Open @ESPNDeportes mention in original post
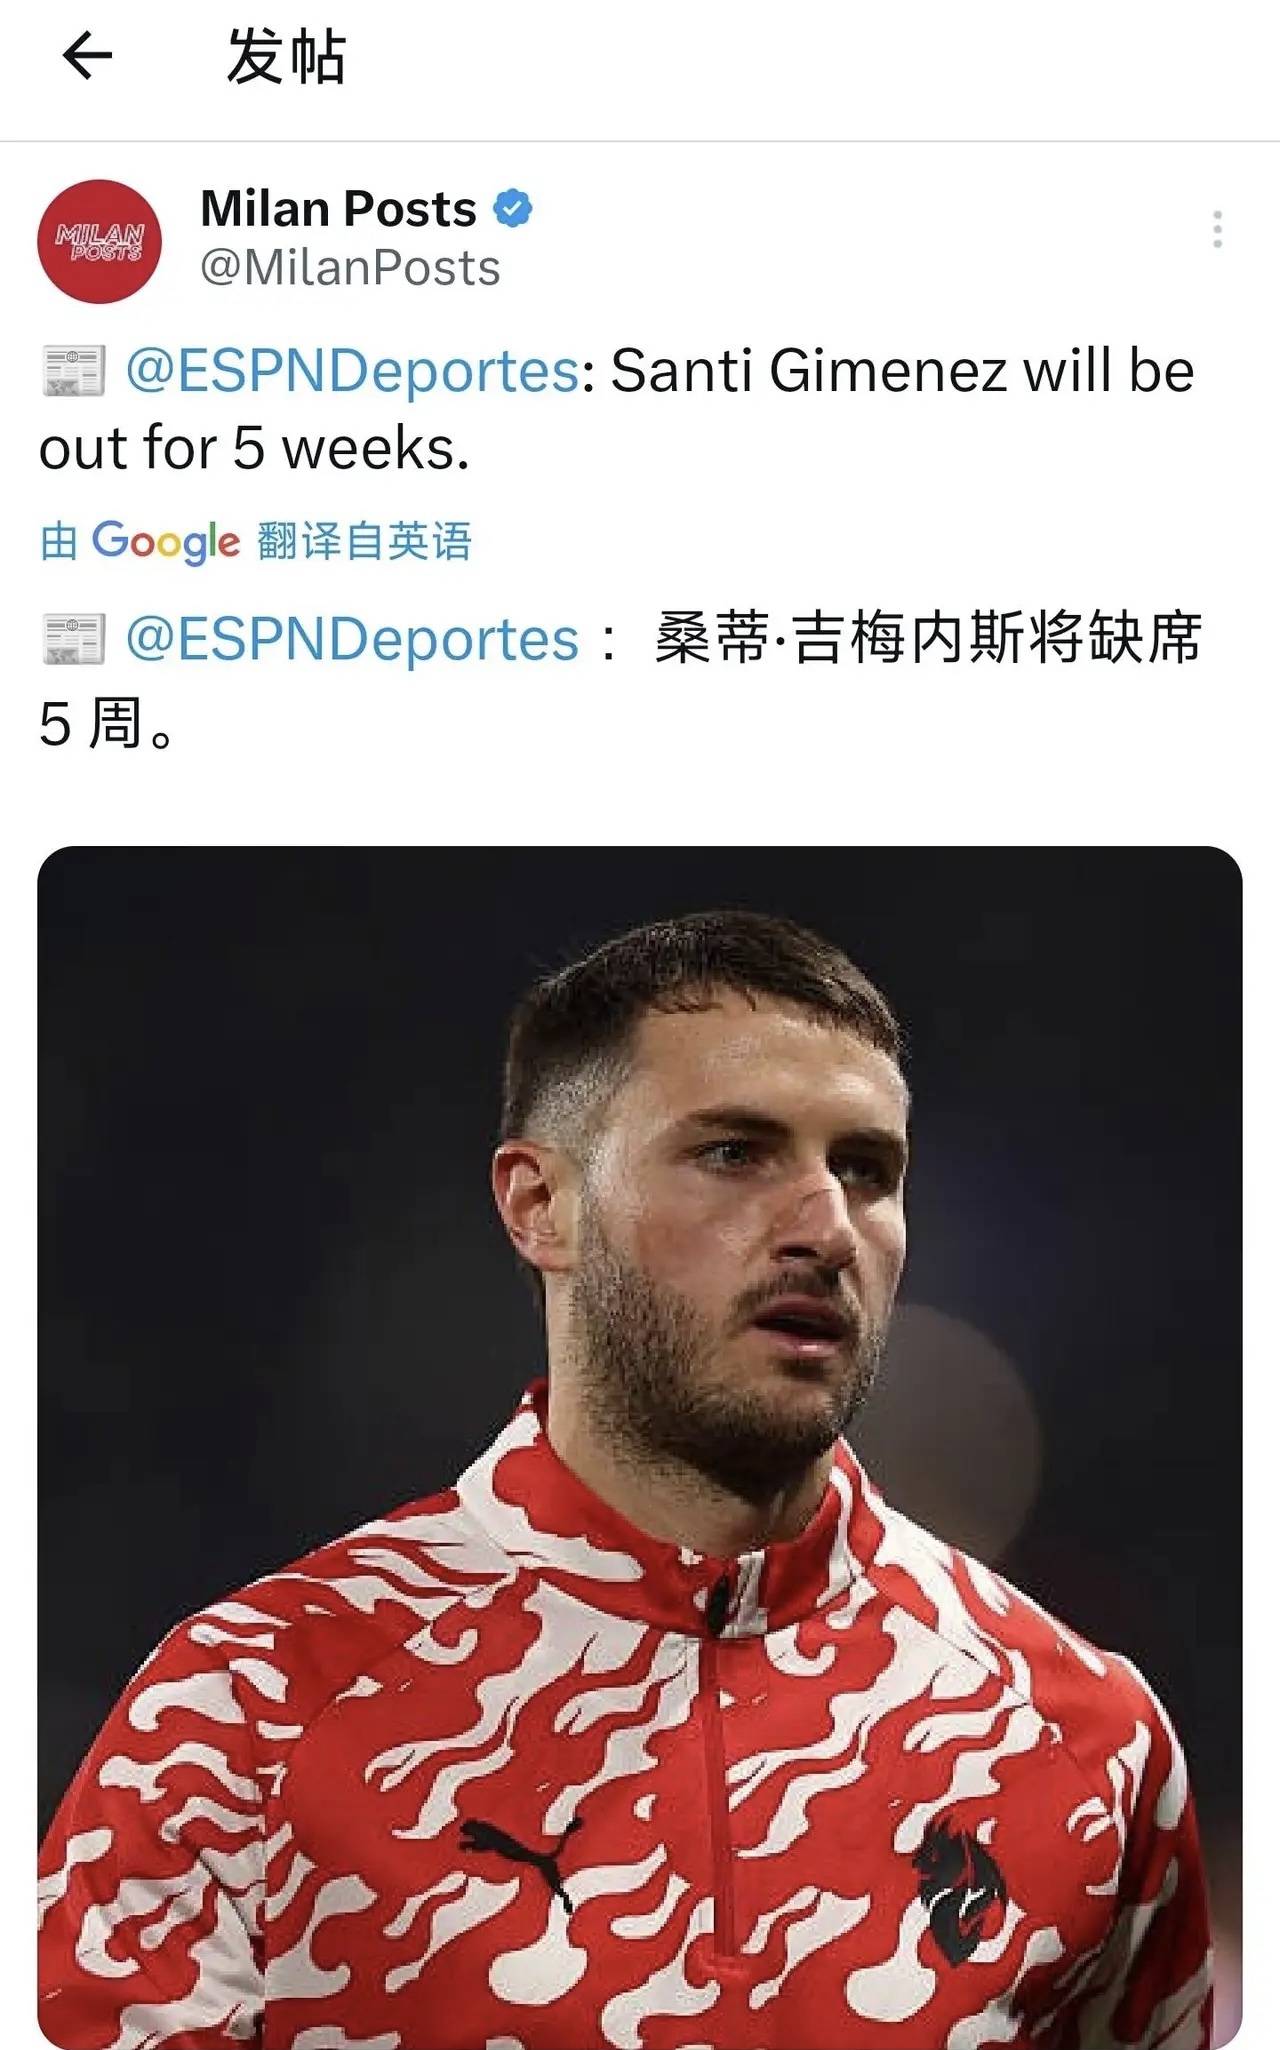Viewport: 1280px width, 2050px height. pyautogui.click(x=353, y=371)
